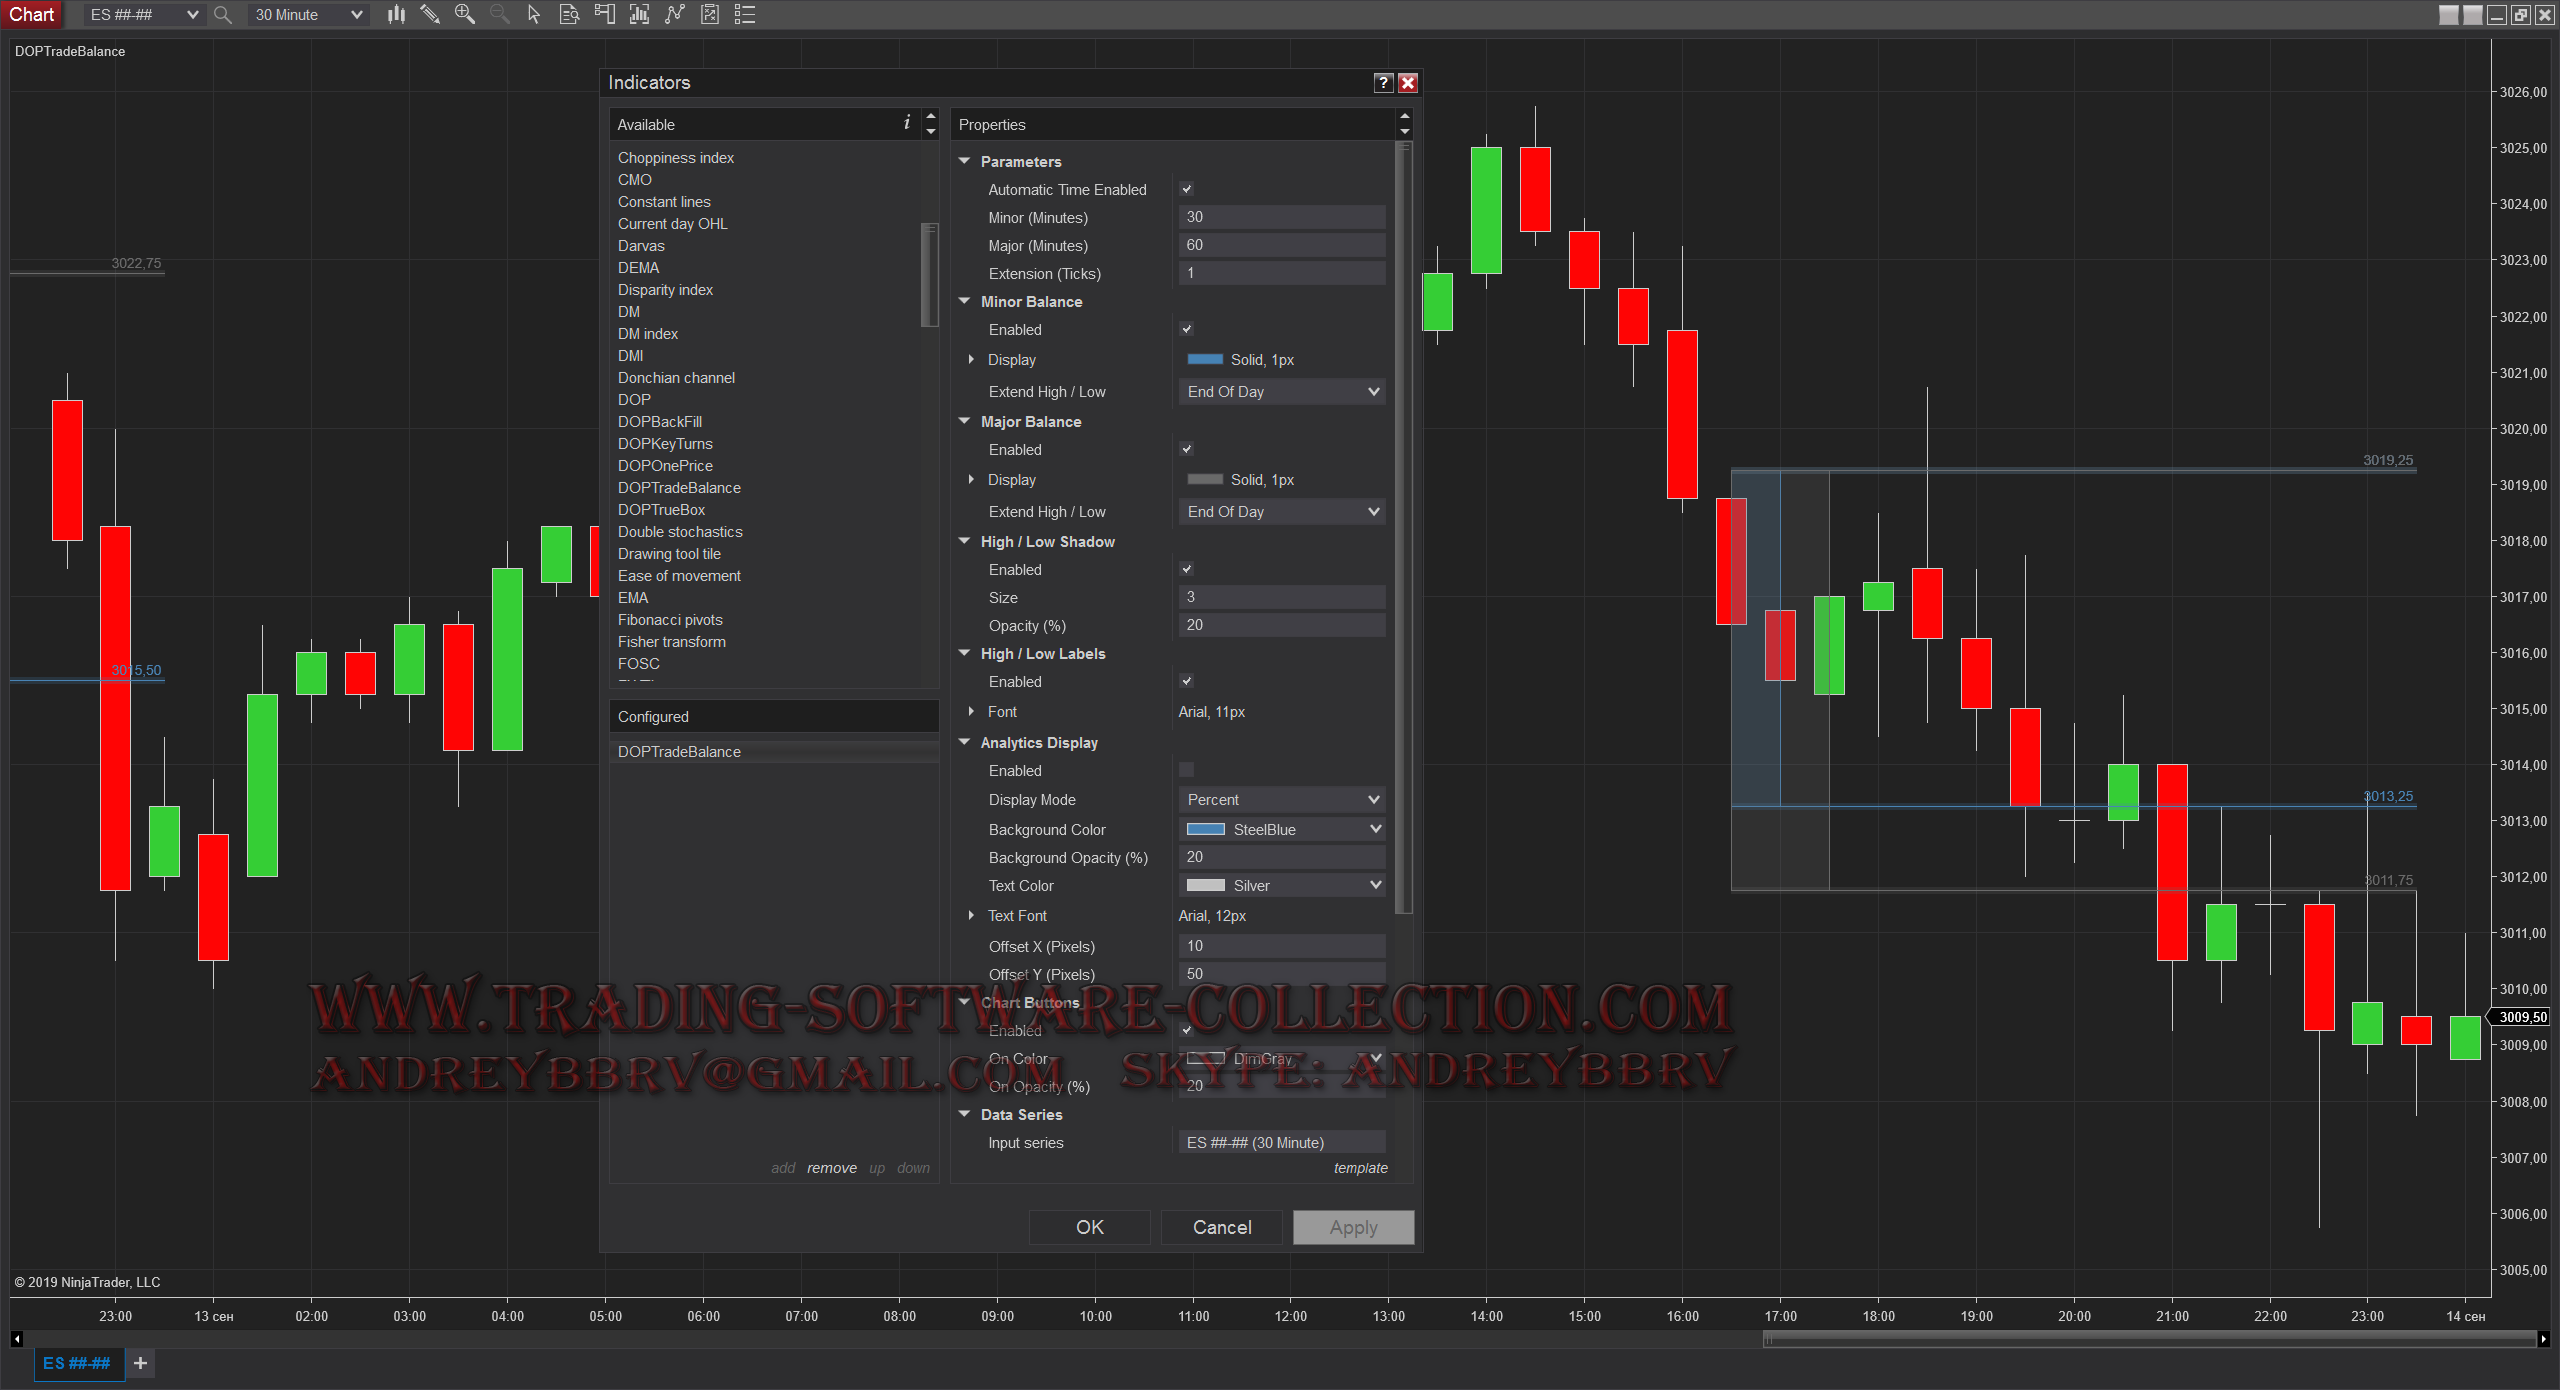Screen dimensions: 2560x1390
Task: Select DOPKeyTurns in Available list
Action: tap(665, 444)
